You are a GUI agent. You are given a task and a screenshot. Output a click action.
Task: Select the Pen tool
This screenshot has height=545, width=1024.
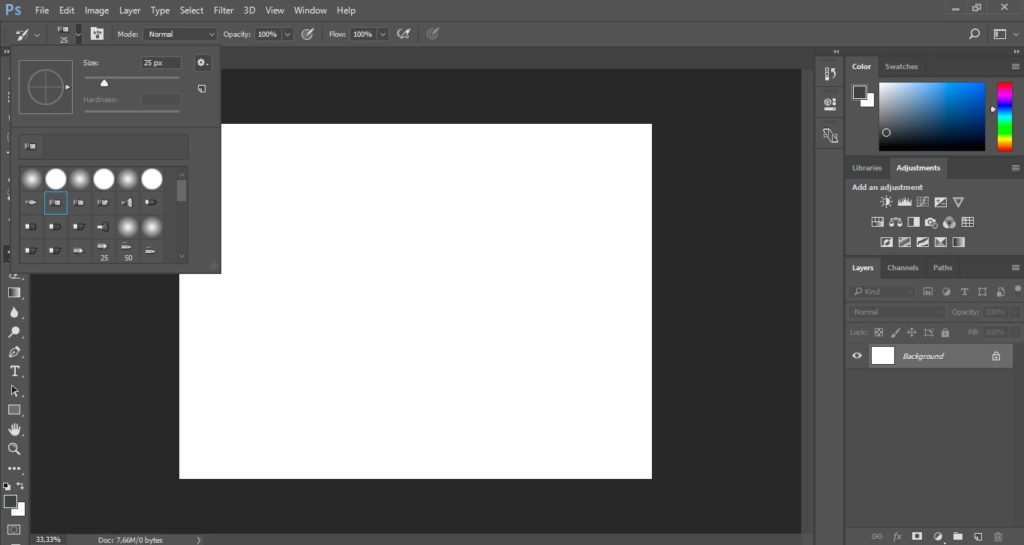click(x=15, y=352)
